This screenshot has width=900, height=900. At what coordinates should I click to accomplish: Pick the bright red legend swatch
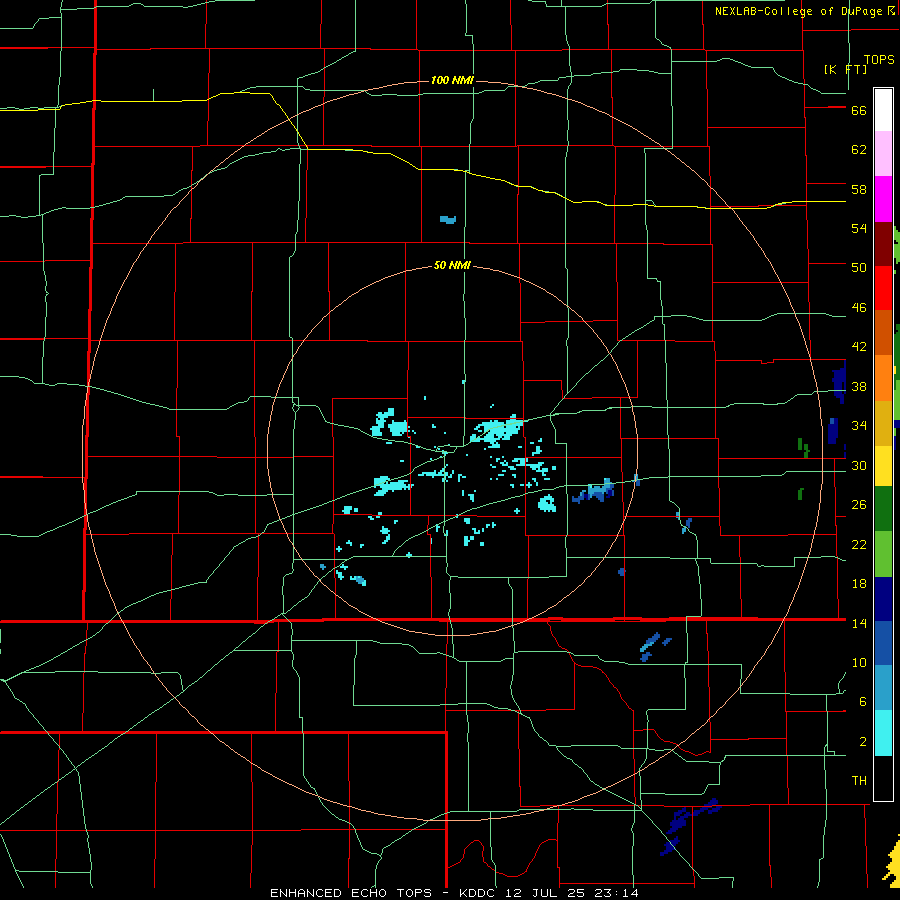tap(883, 288)
